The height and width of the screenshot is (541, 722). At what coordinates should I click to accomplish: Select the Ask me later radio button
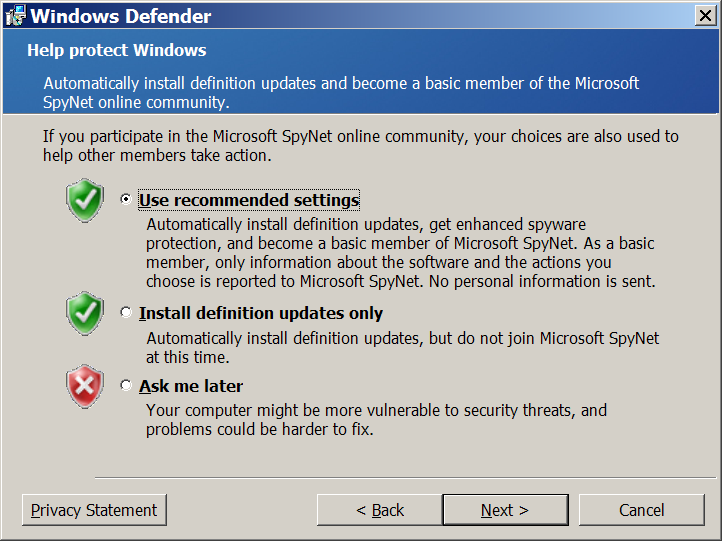pos(126,385)
